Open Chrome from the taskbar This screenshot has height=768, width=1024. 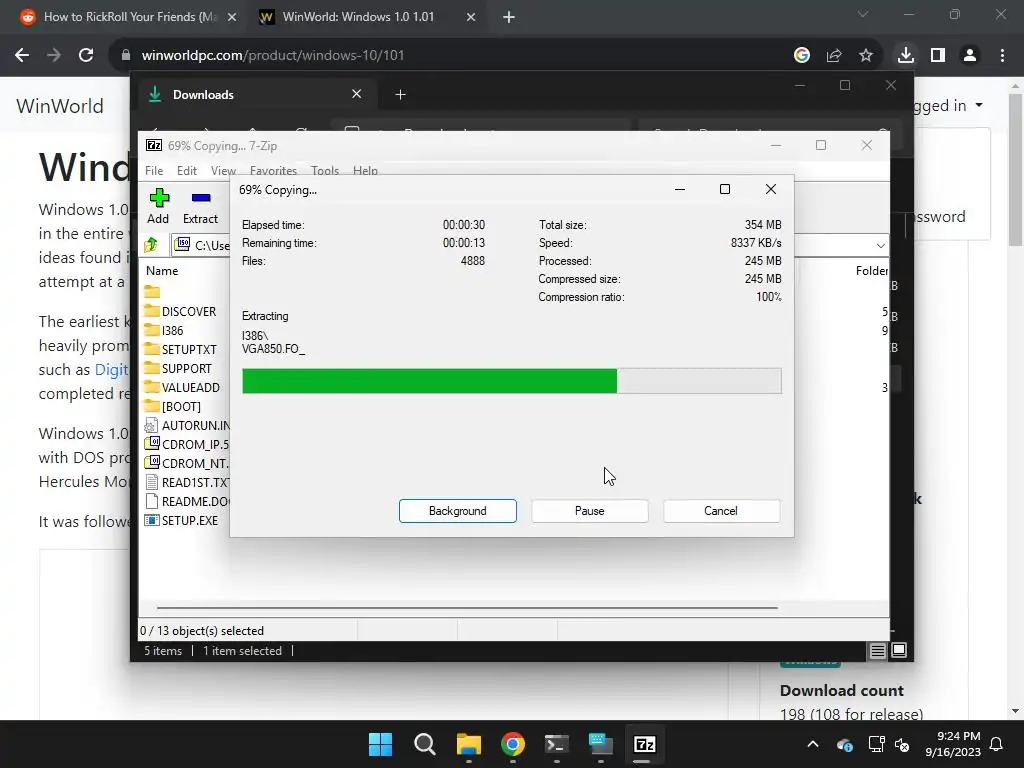pyautogui.click(x=513, y=744)
